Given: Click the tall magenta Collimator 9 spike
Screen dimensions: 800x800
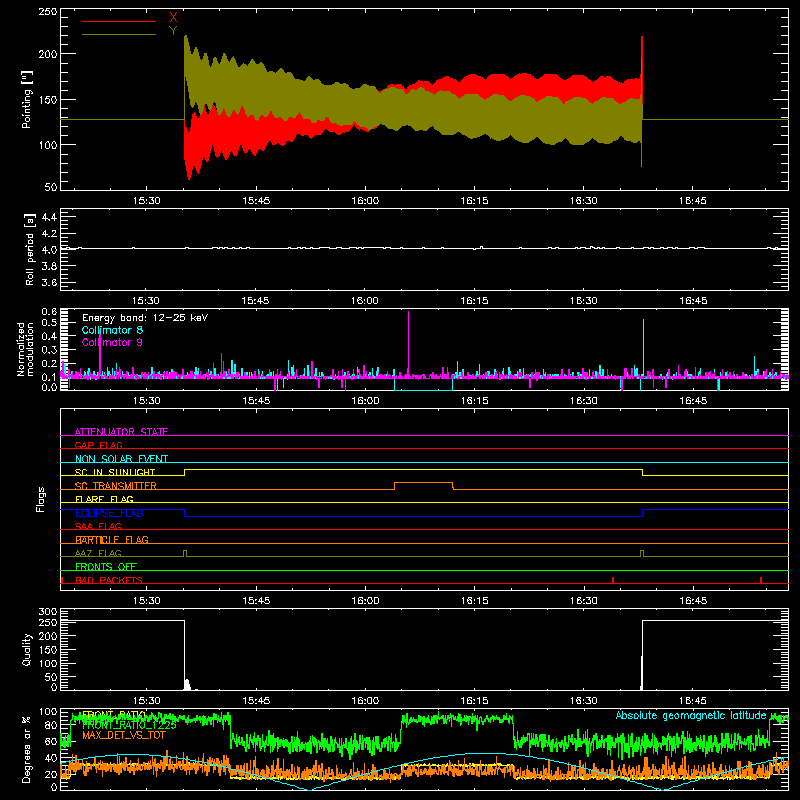Looking at the screenshot, I should coord(408,342).
